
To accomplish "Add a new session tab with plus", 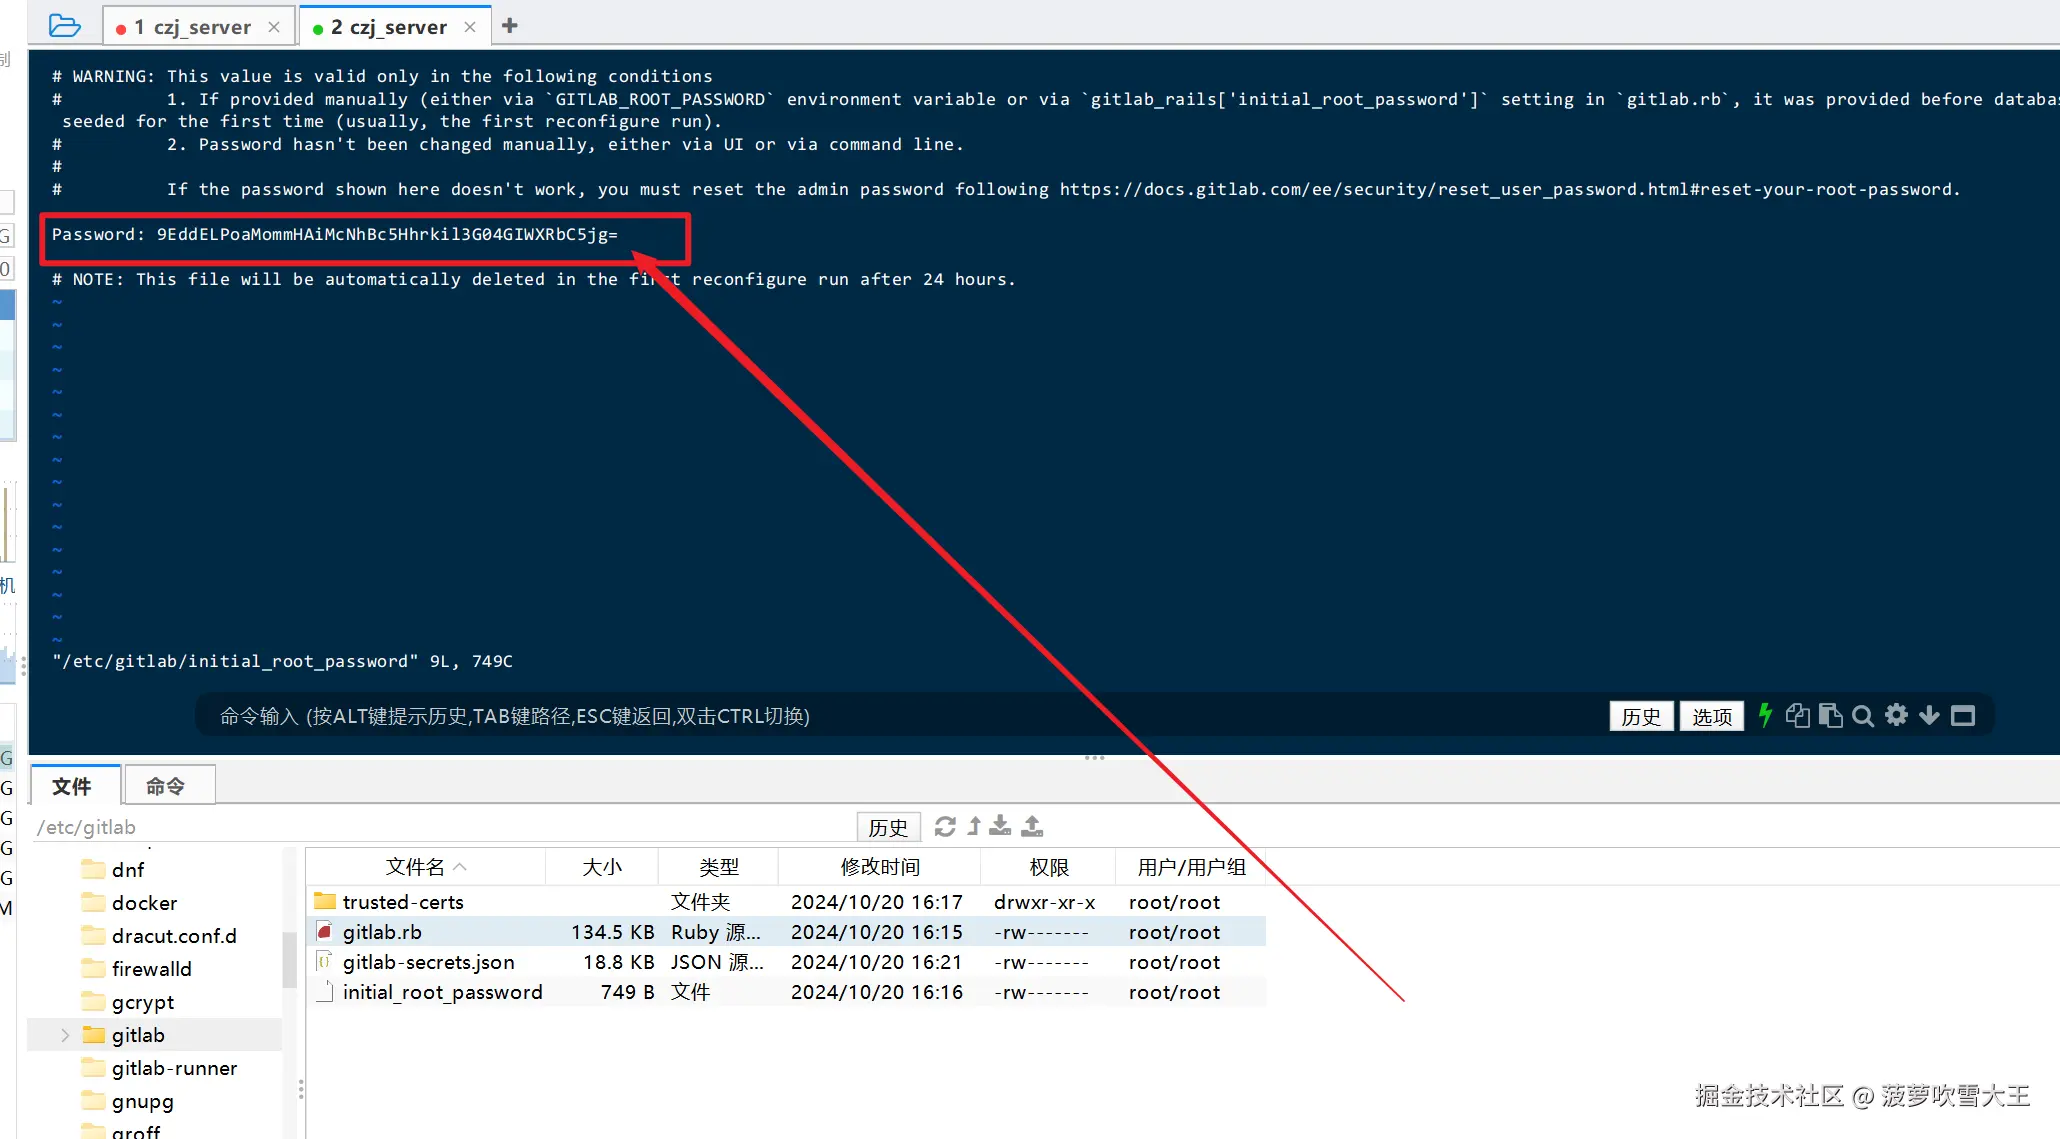I will [x=510, y=26].
